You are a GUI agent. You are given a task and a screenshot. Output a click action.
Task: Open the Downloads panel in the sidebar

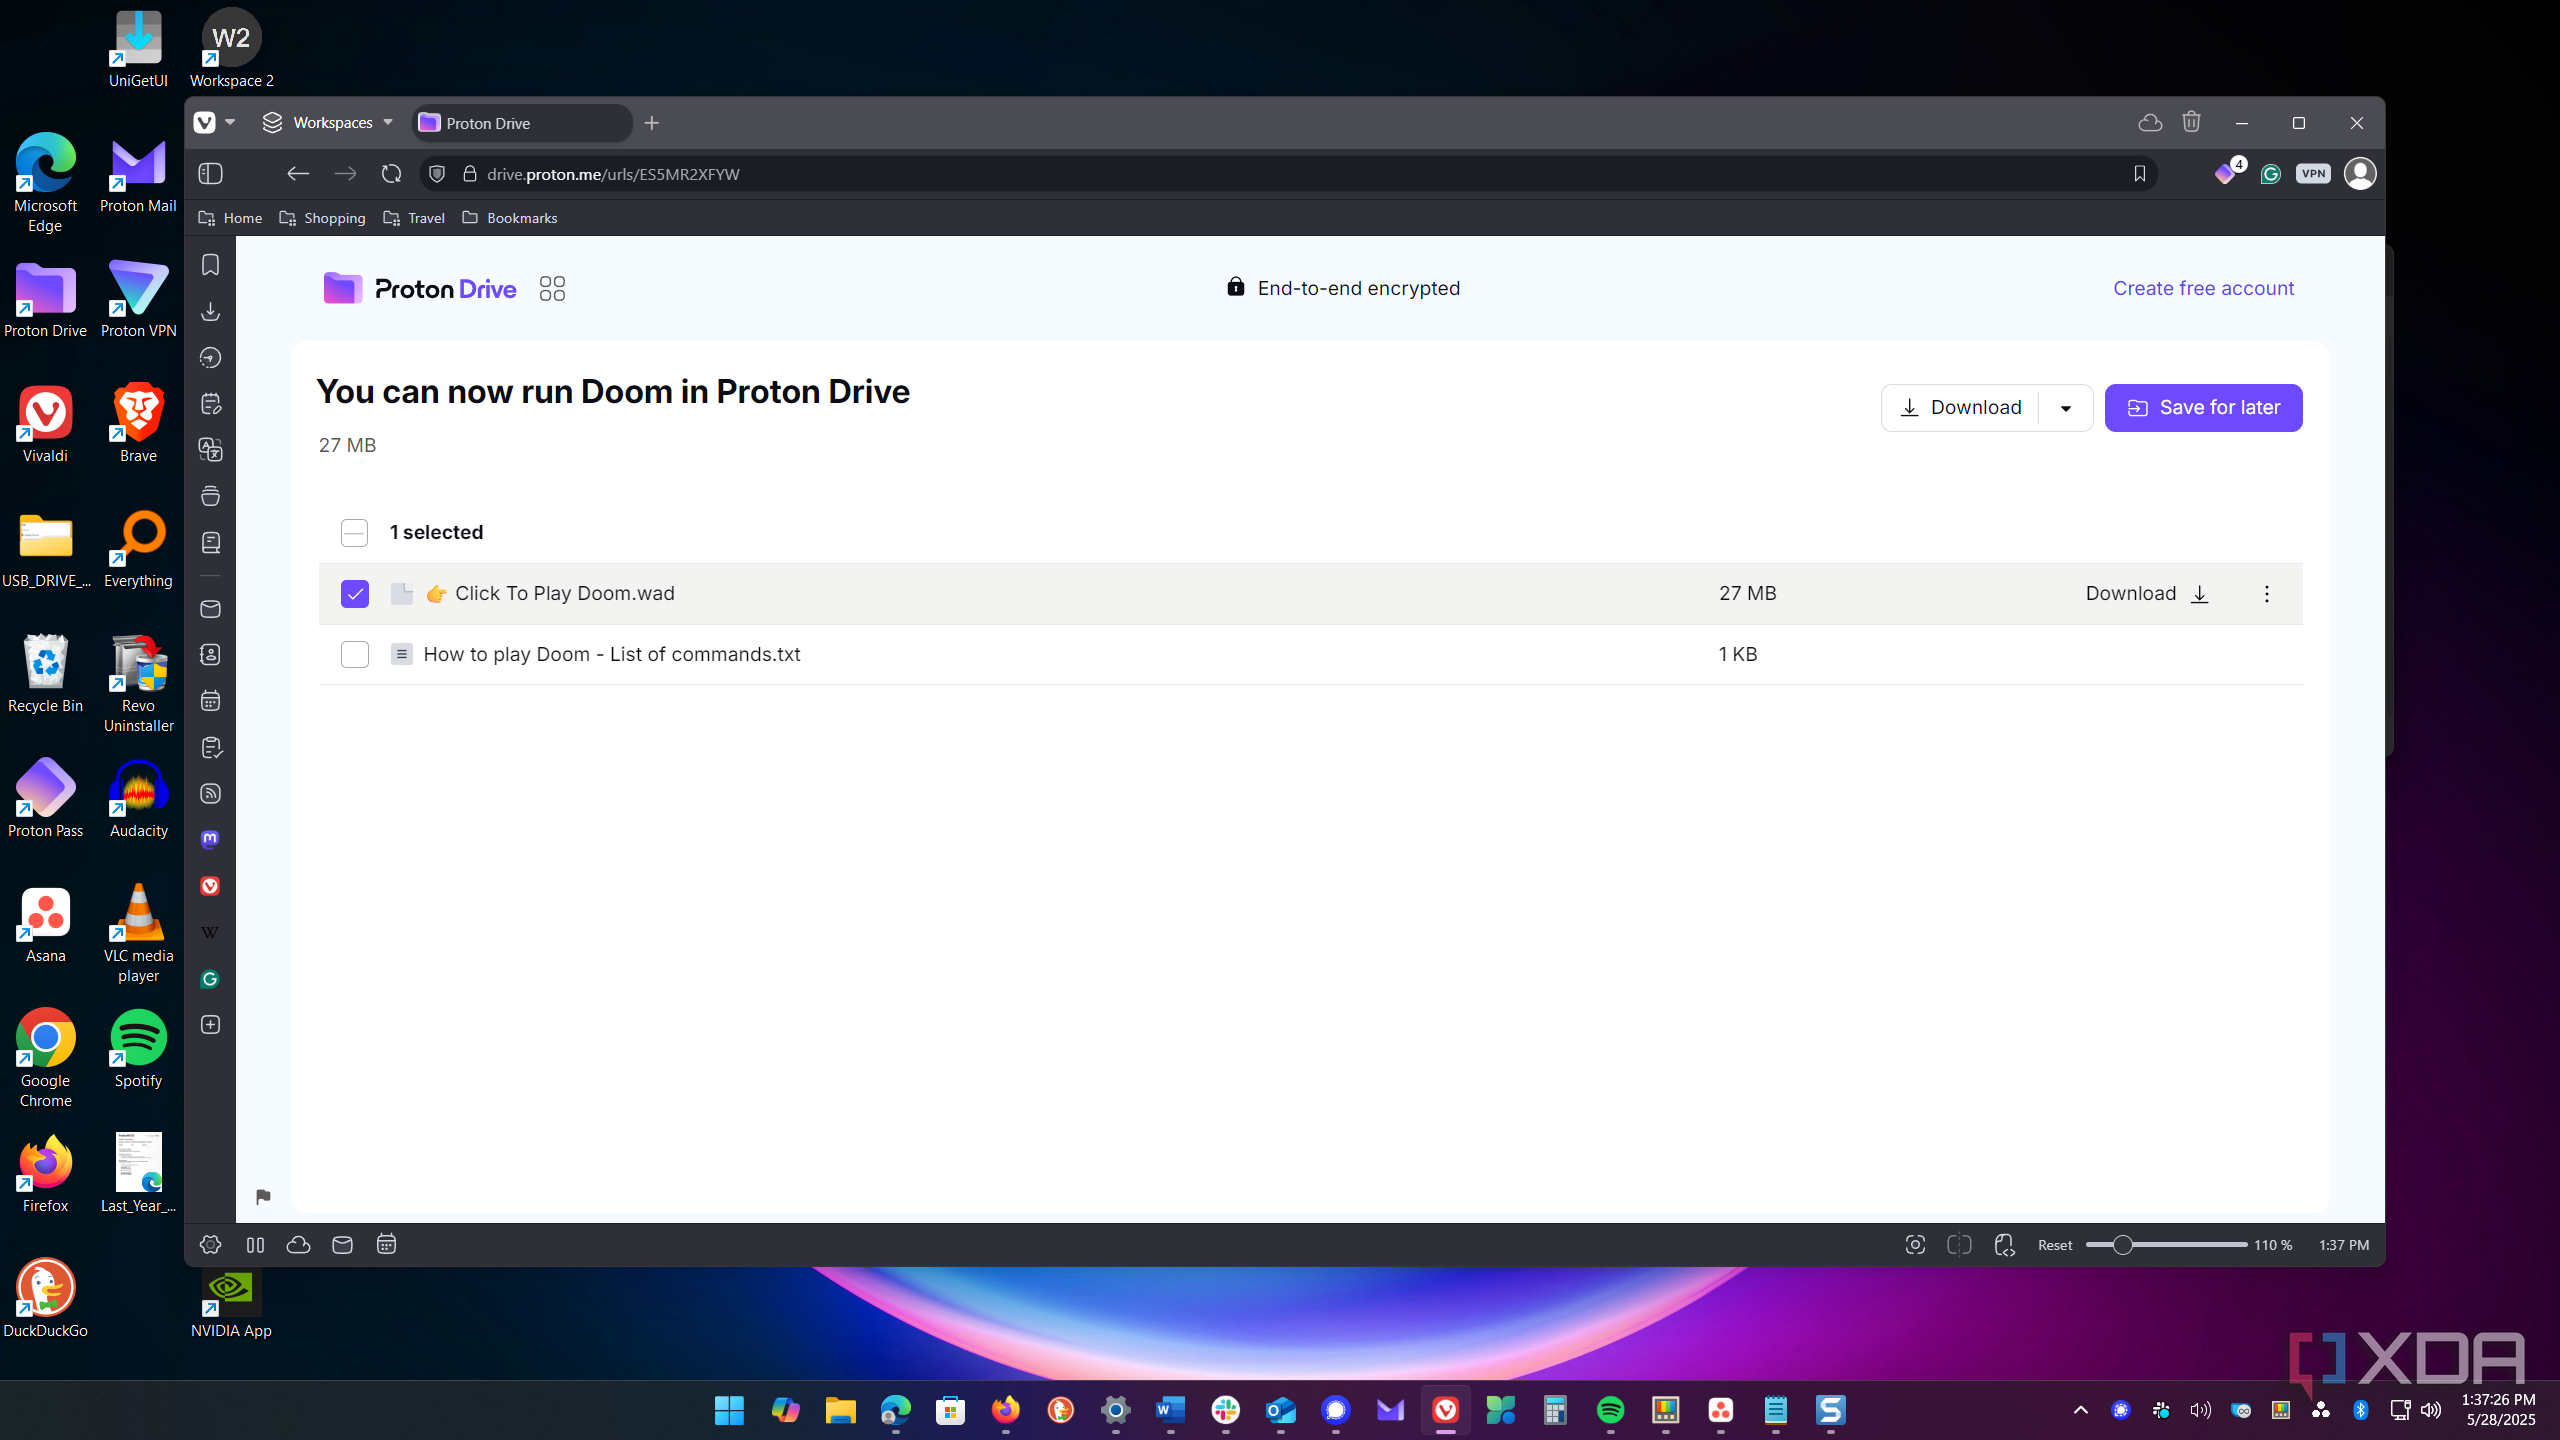[211, 312]
